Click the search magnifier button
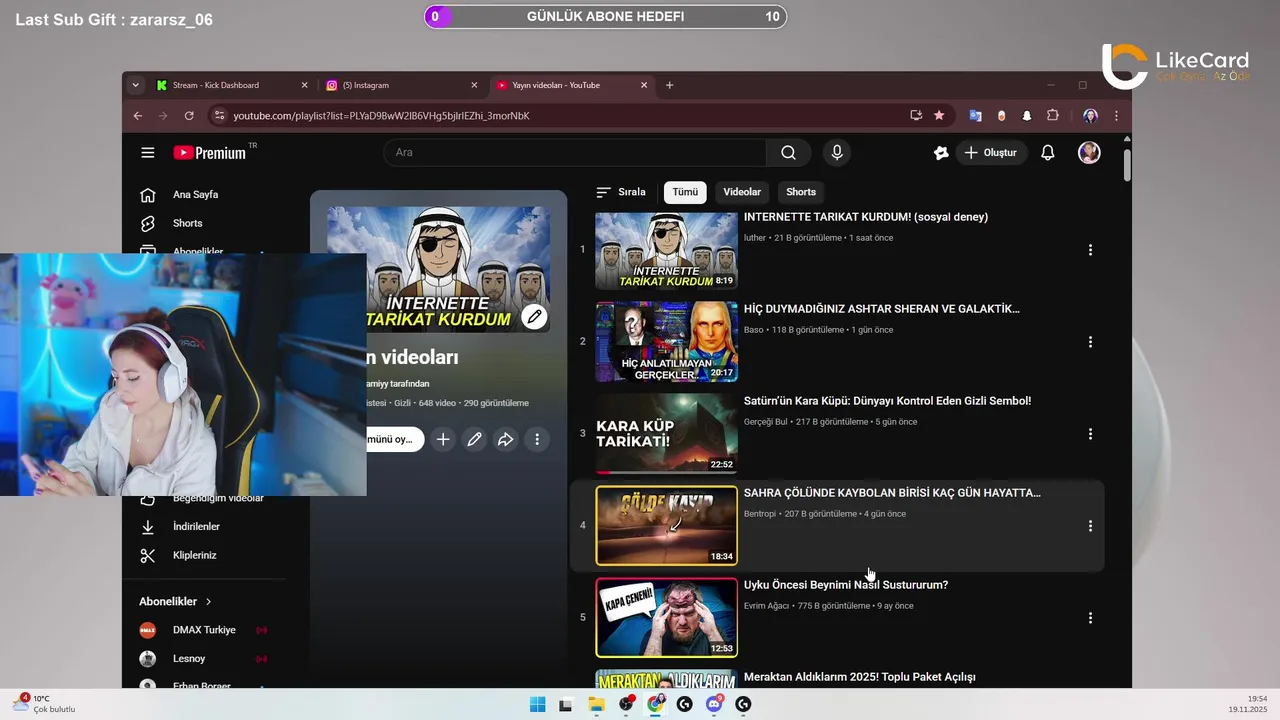 [788, 153]
